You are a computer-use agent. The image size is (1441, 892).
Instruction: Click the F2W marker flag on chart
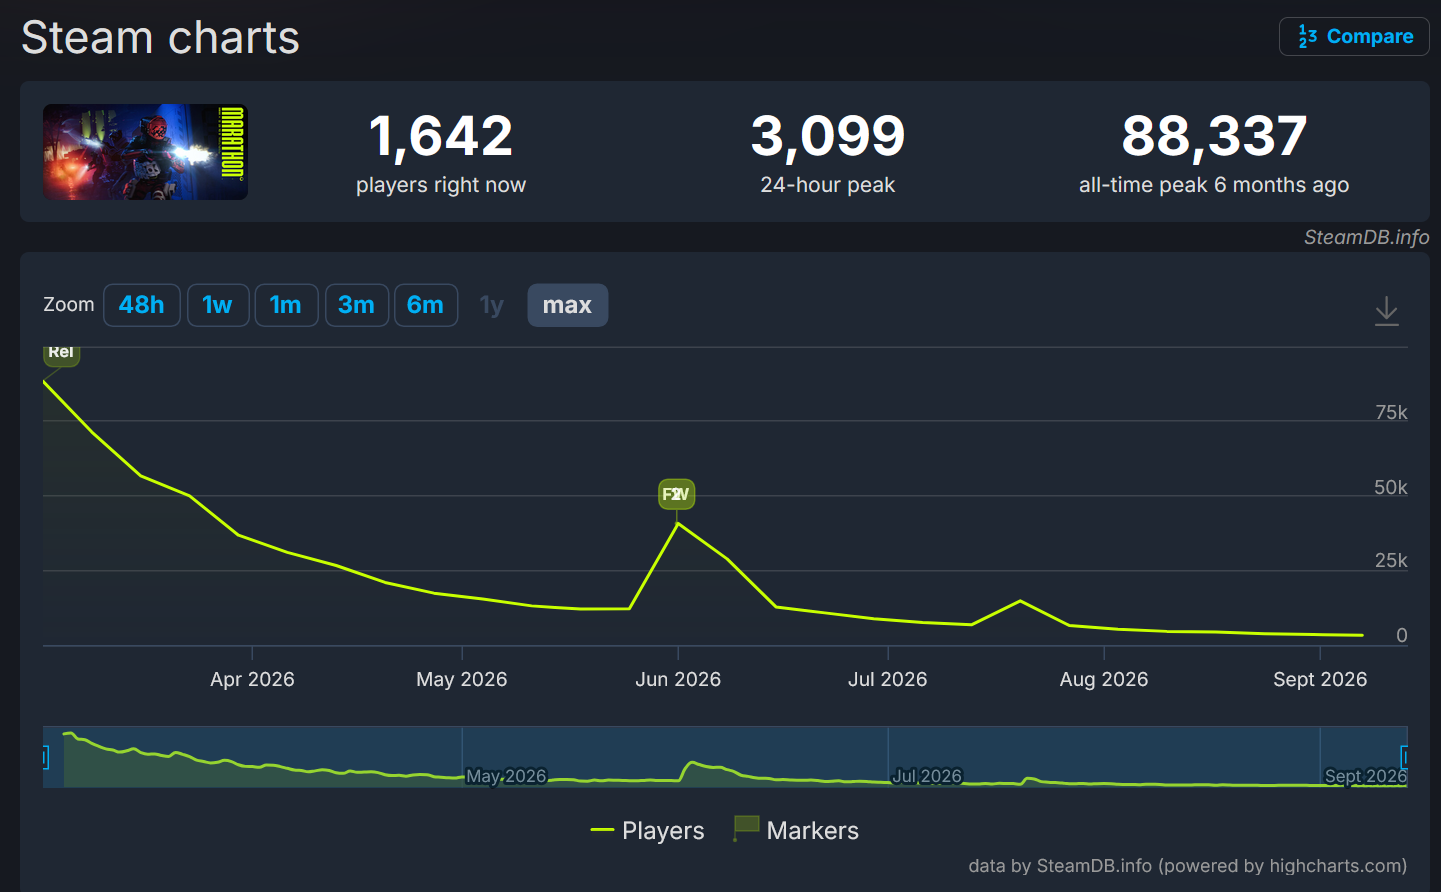[x=677, y=494]
